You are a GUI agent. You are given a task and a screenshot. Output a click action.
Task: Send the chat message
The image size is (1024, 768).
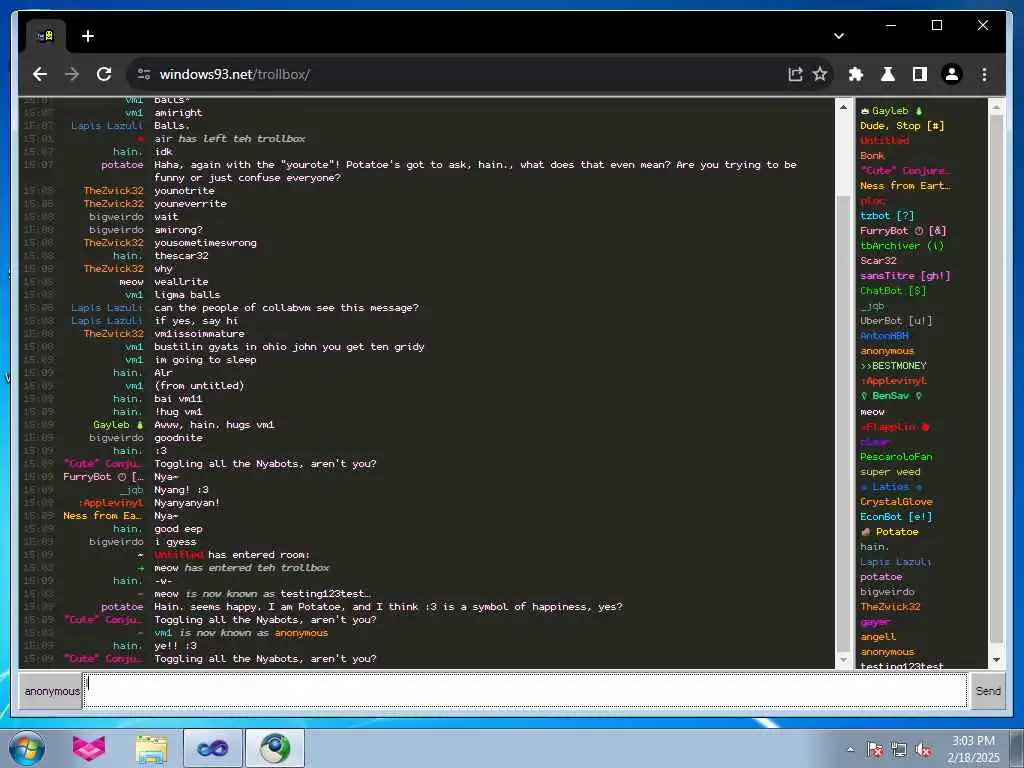coord(987,691)
